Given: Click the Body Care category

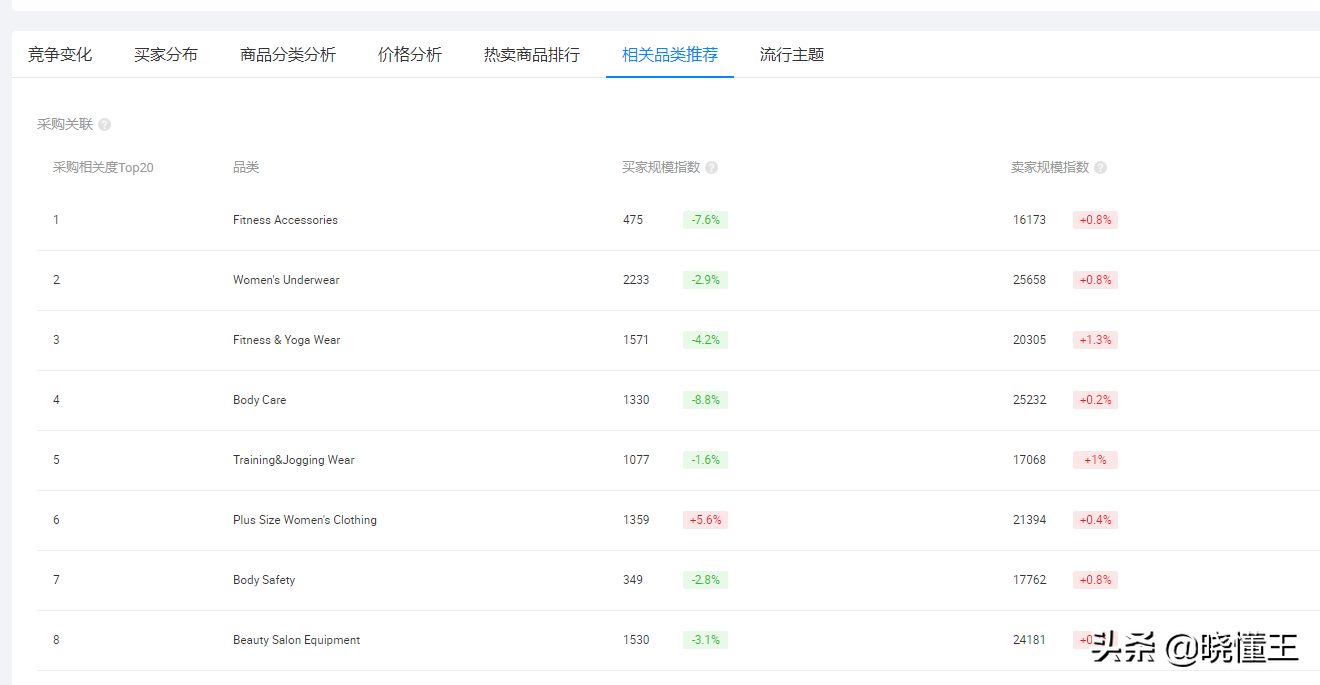Looking at the screenshot, I should coord(259,400).
